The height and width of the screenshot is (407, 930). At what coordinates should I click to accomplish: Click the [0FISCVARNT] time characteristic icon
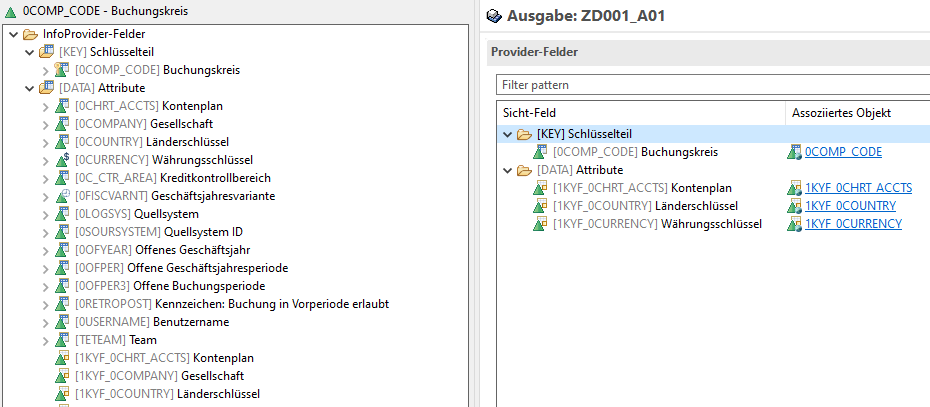[62, 196]
